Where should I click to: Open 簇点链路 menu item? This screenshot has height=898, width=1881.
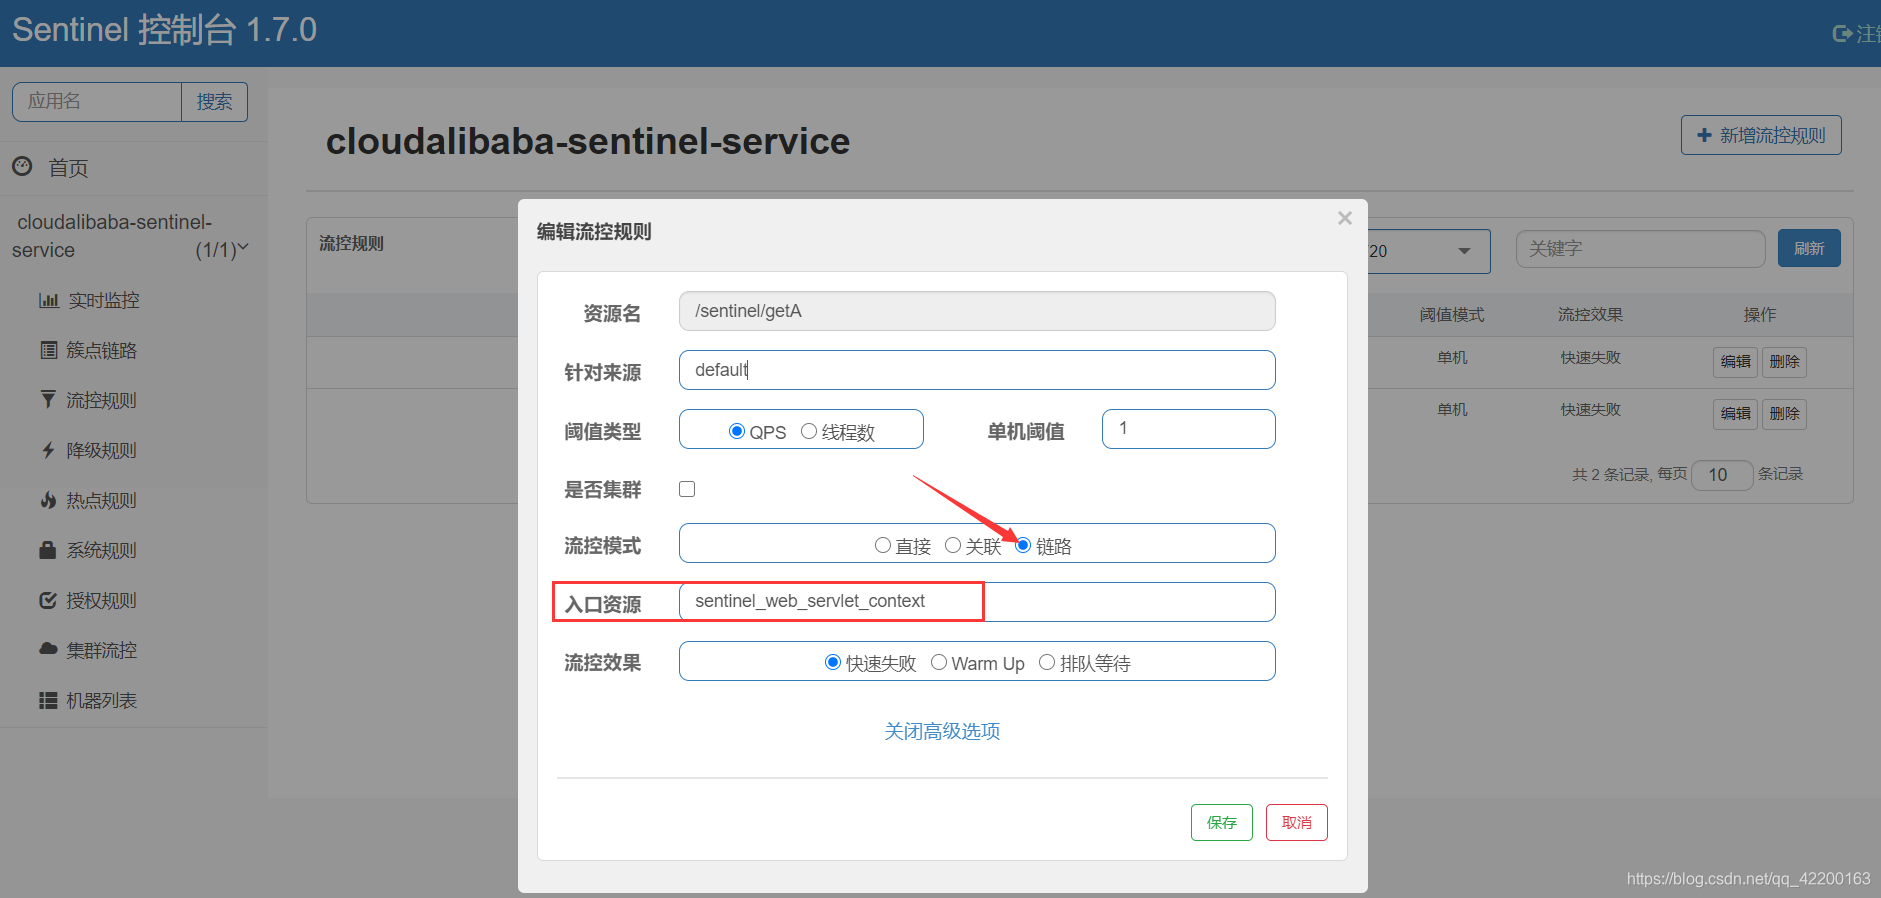(101, 350)
